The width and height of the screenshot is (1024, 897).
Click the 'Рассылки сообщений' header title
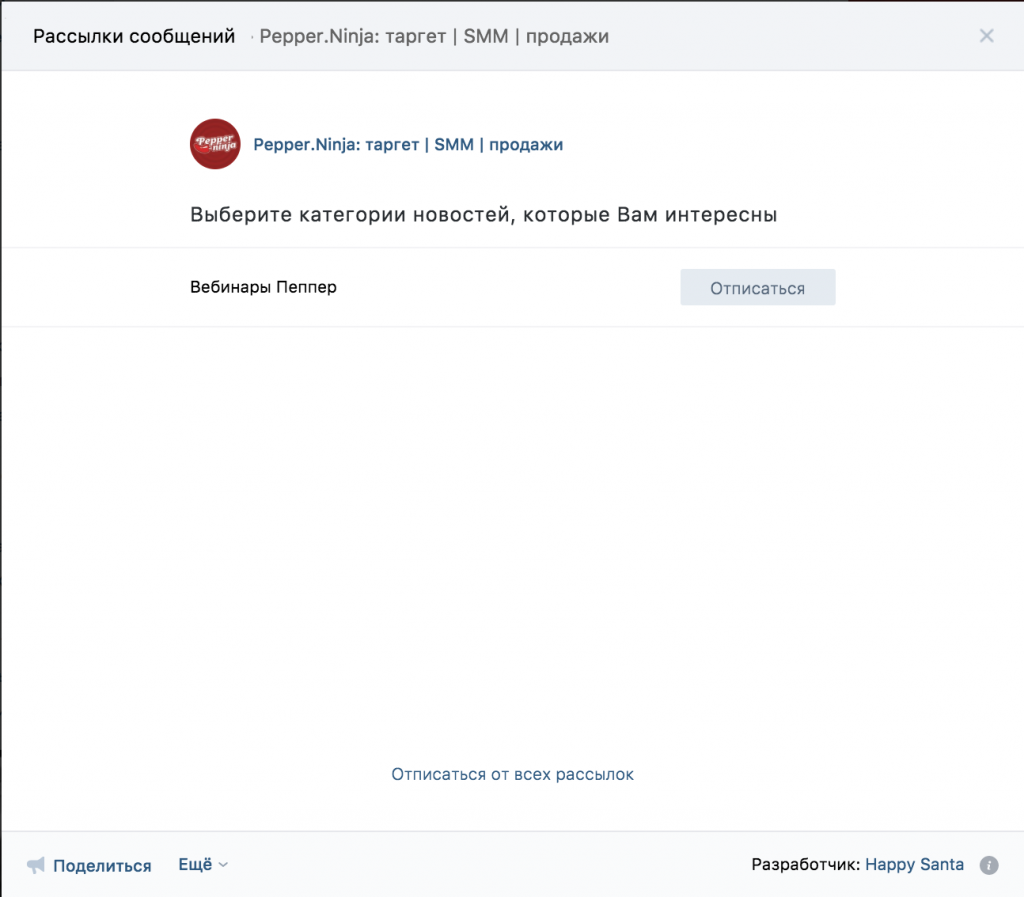[134, 37]
